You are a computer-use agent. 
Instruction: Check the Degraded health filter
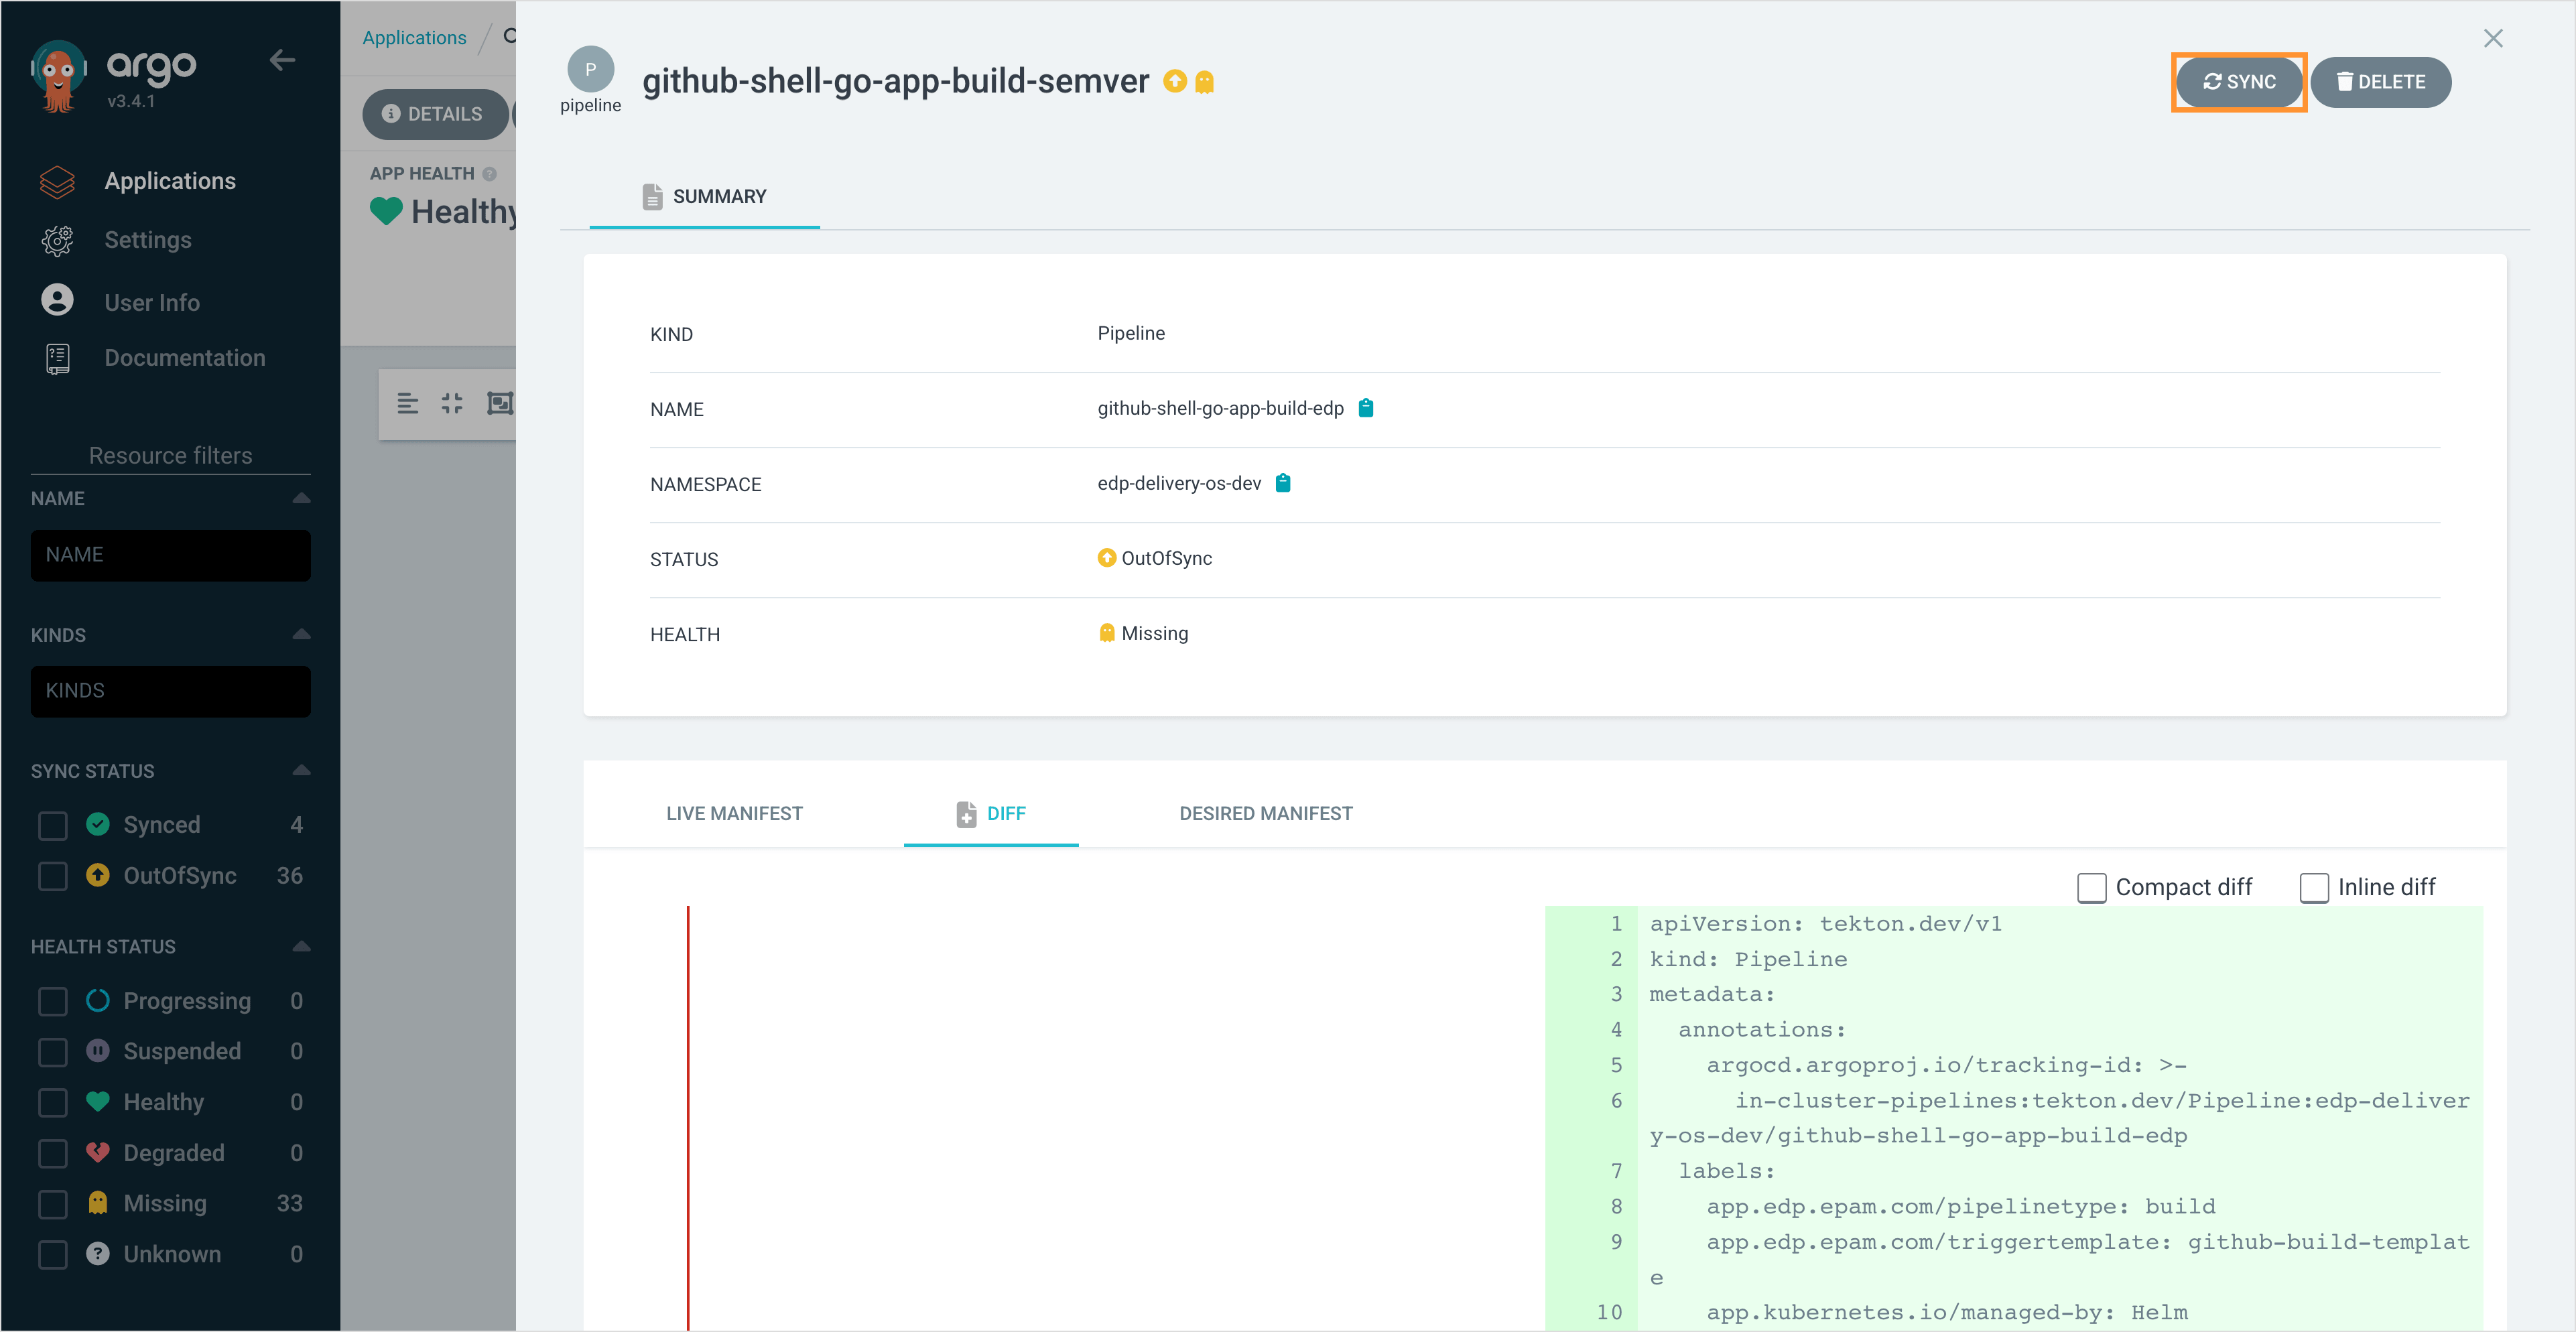click(x=53, y=1153)
